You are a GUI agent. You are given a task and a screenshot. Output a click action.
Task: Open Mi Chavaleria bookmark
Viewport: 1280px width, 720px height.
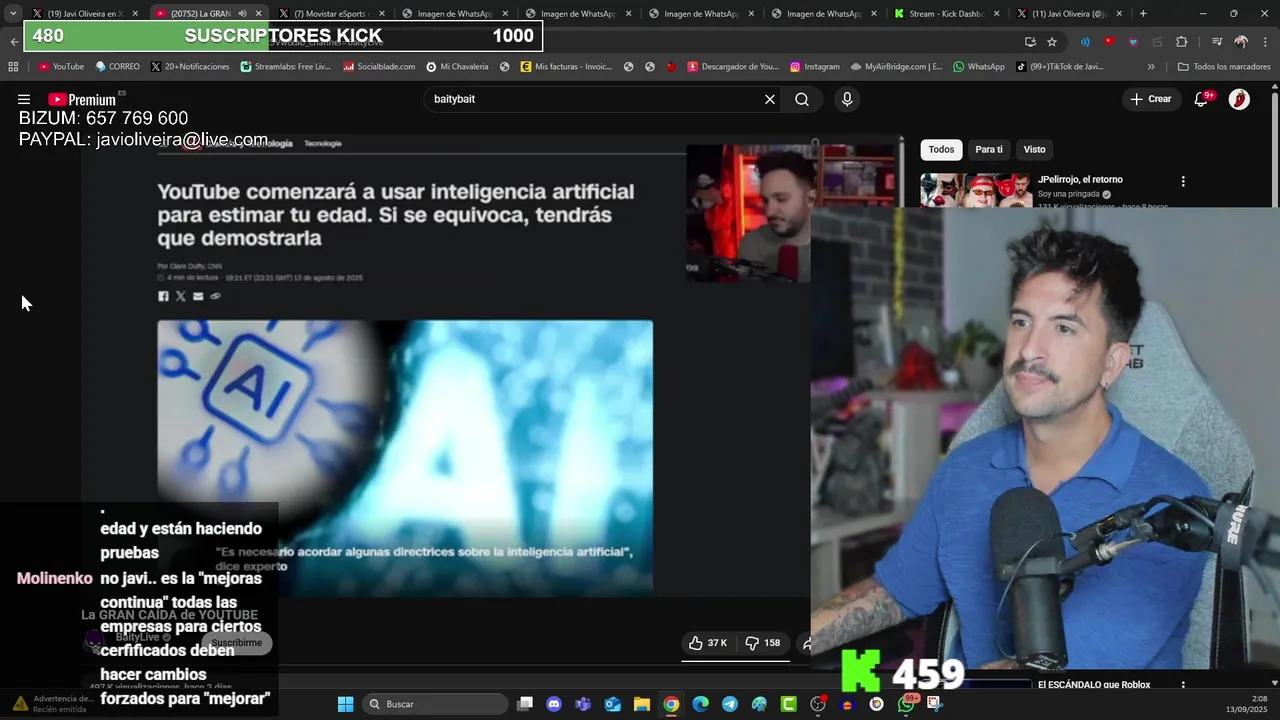pyautogui.click(x=457, y=67)
